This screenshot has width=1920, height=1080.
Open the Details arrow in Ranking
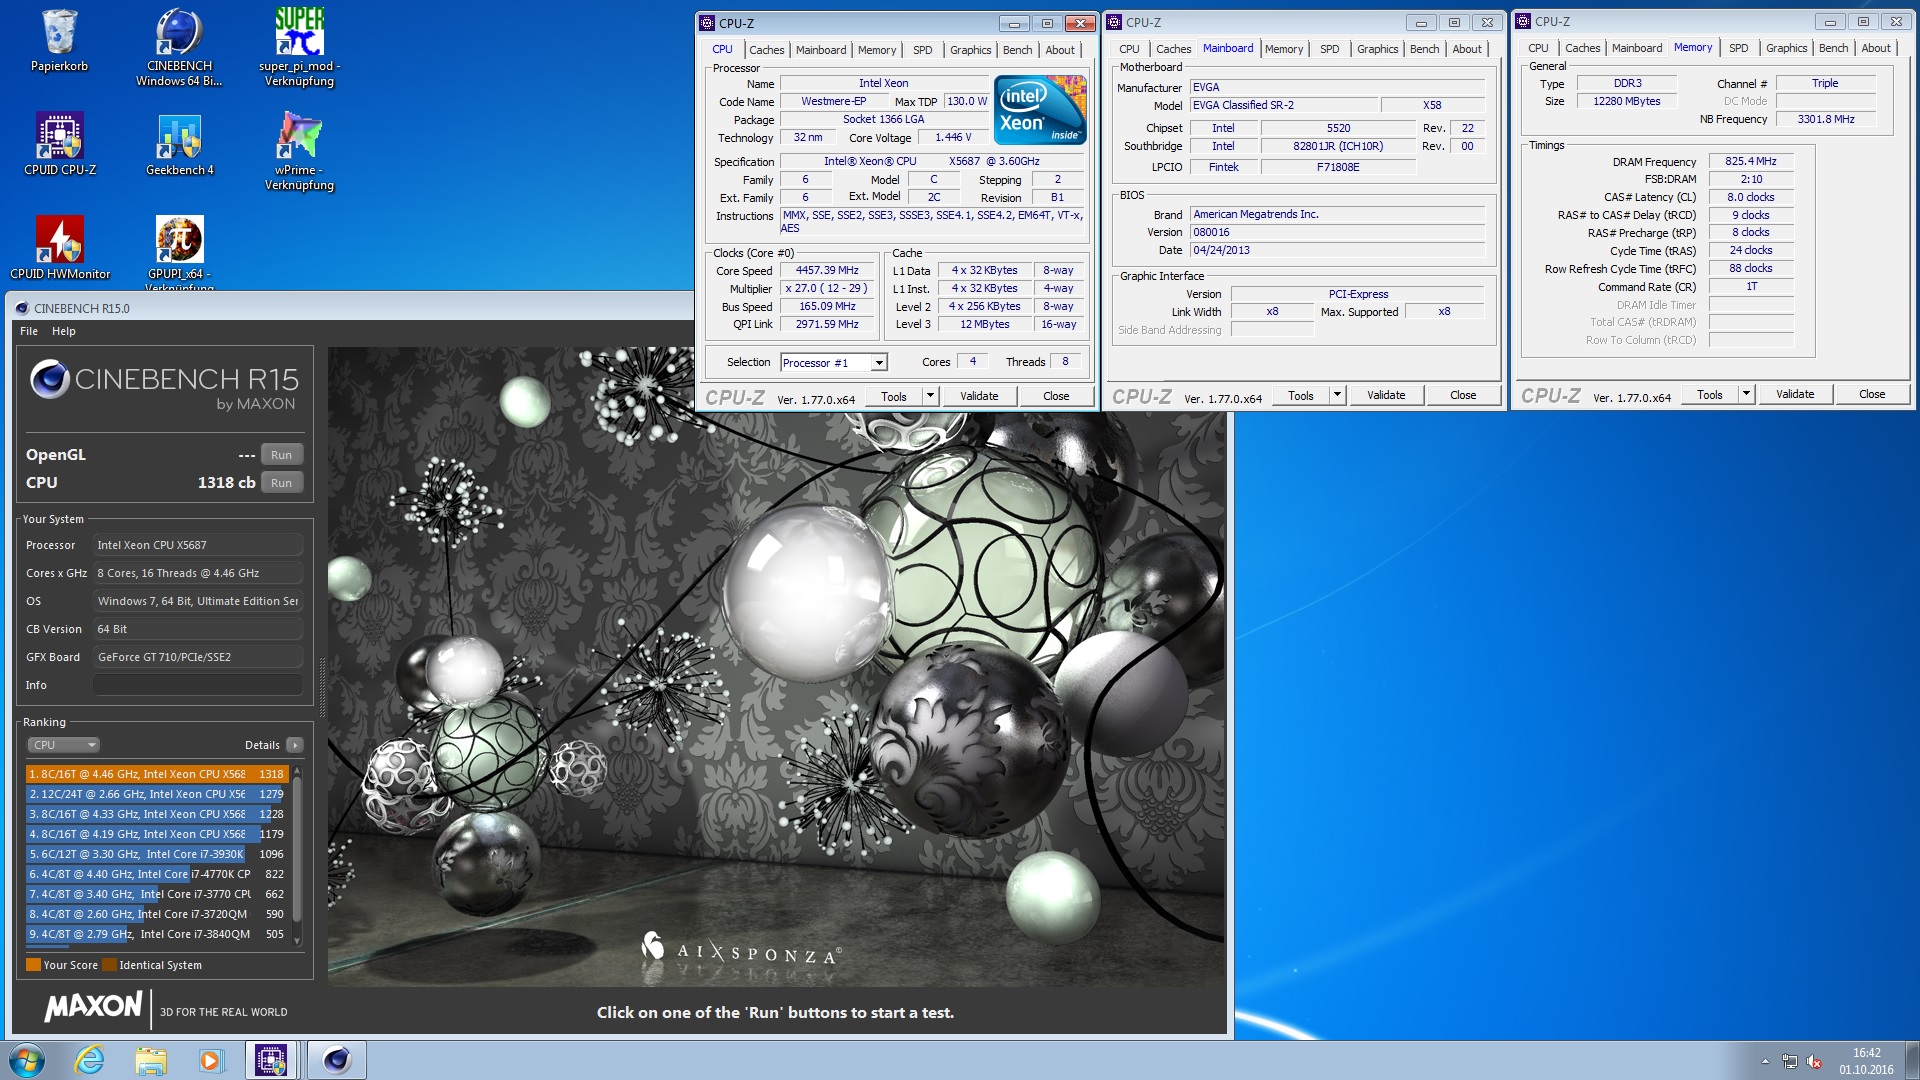click(295, 745)
